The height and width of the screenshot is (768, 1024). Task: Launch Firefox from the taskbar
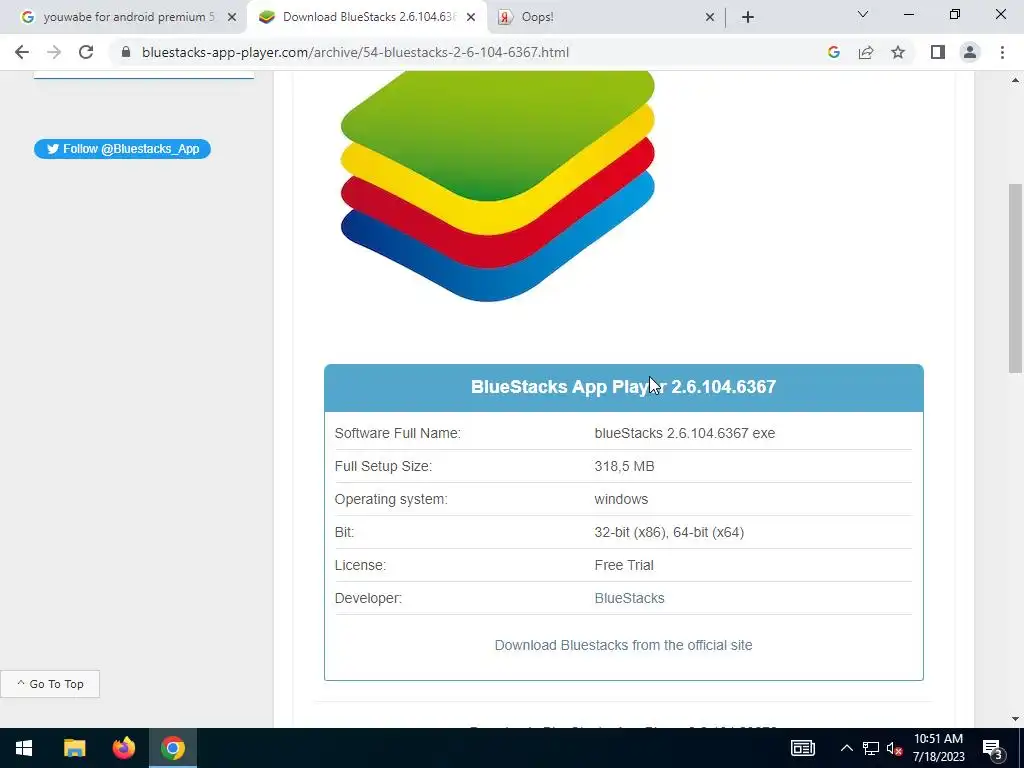click(123, 748)
